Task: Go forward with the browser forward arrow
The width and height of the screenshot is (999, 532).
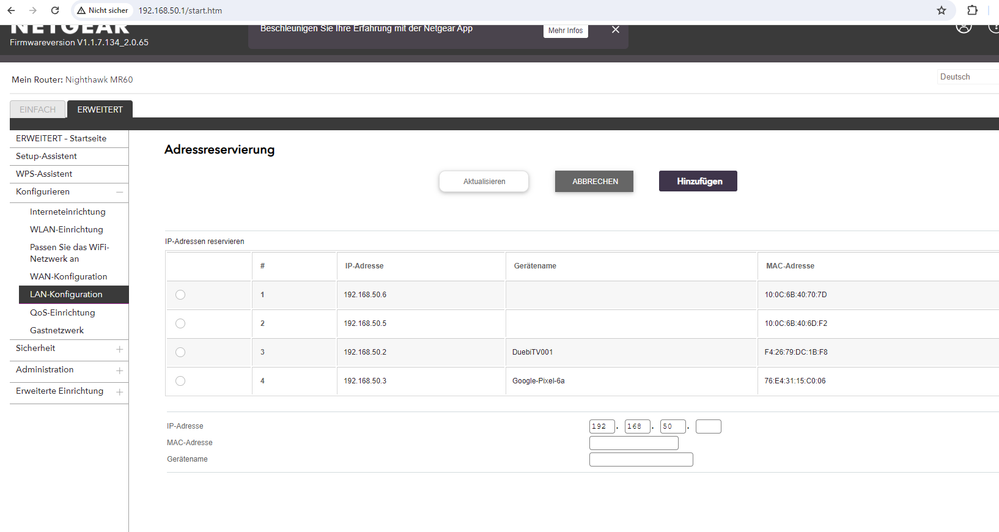Action: [x=33, y=10]
